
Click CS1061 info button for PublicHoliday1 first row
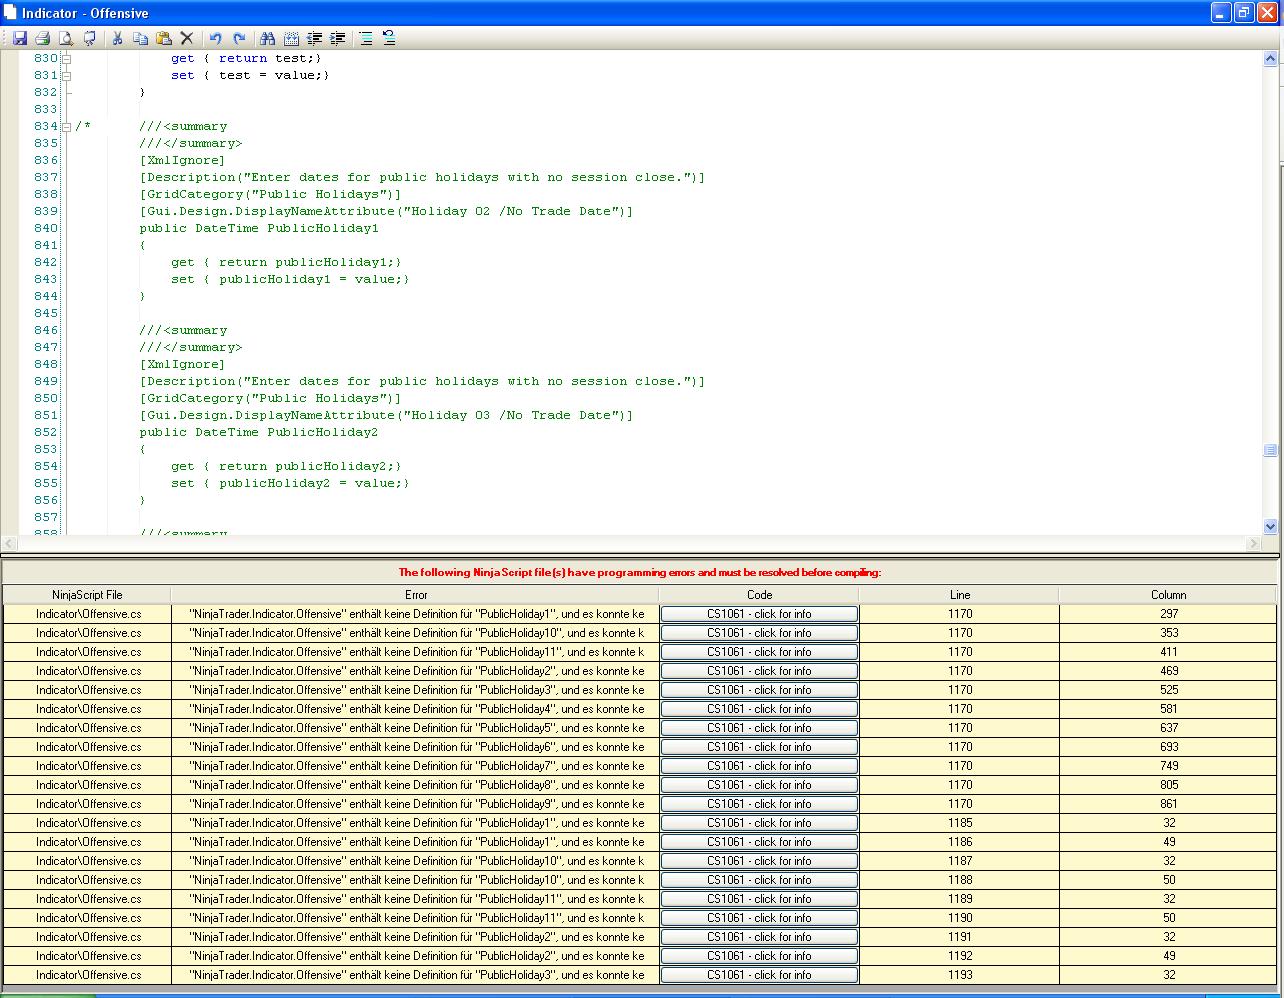(x=759, y=614)
